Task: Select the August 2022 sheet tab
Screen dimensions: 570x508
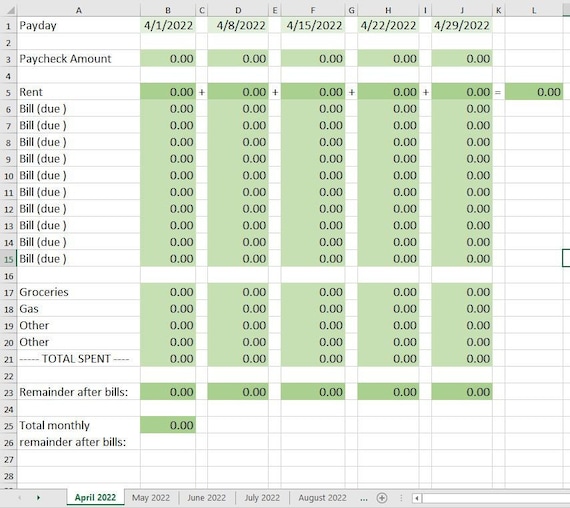Action: 322,498
